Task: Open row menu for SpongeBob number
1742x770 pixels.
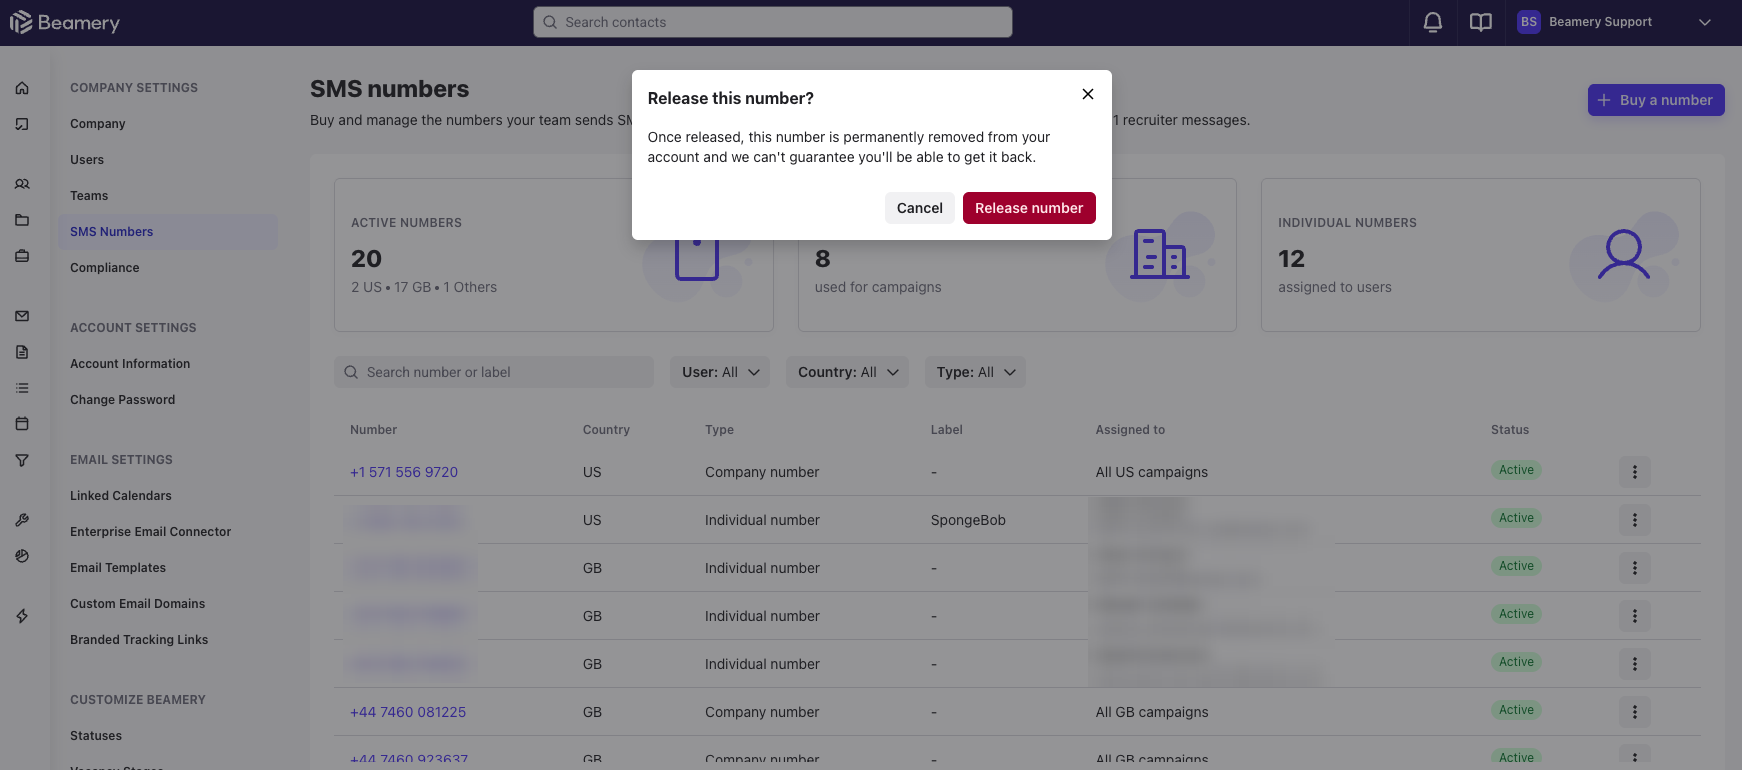Action: point(1635,520)
